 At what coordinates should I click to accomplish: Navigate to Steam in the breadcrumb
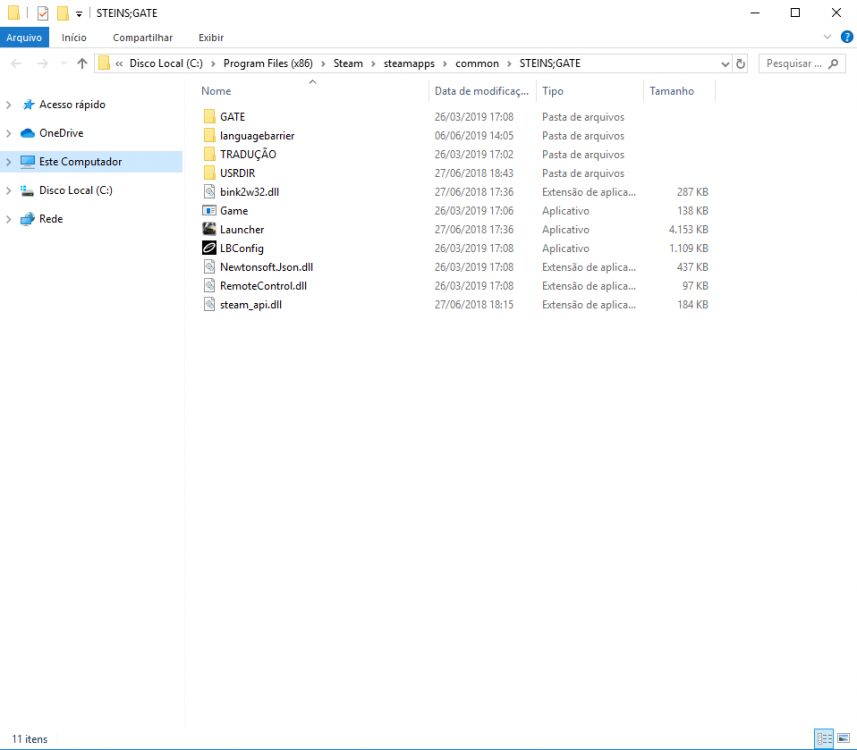tap(348, 63)
